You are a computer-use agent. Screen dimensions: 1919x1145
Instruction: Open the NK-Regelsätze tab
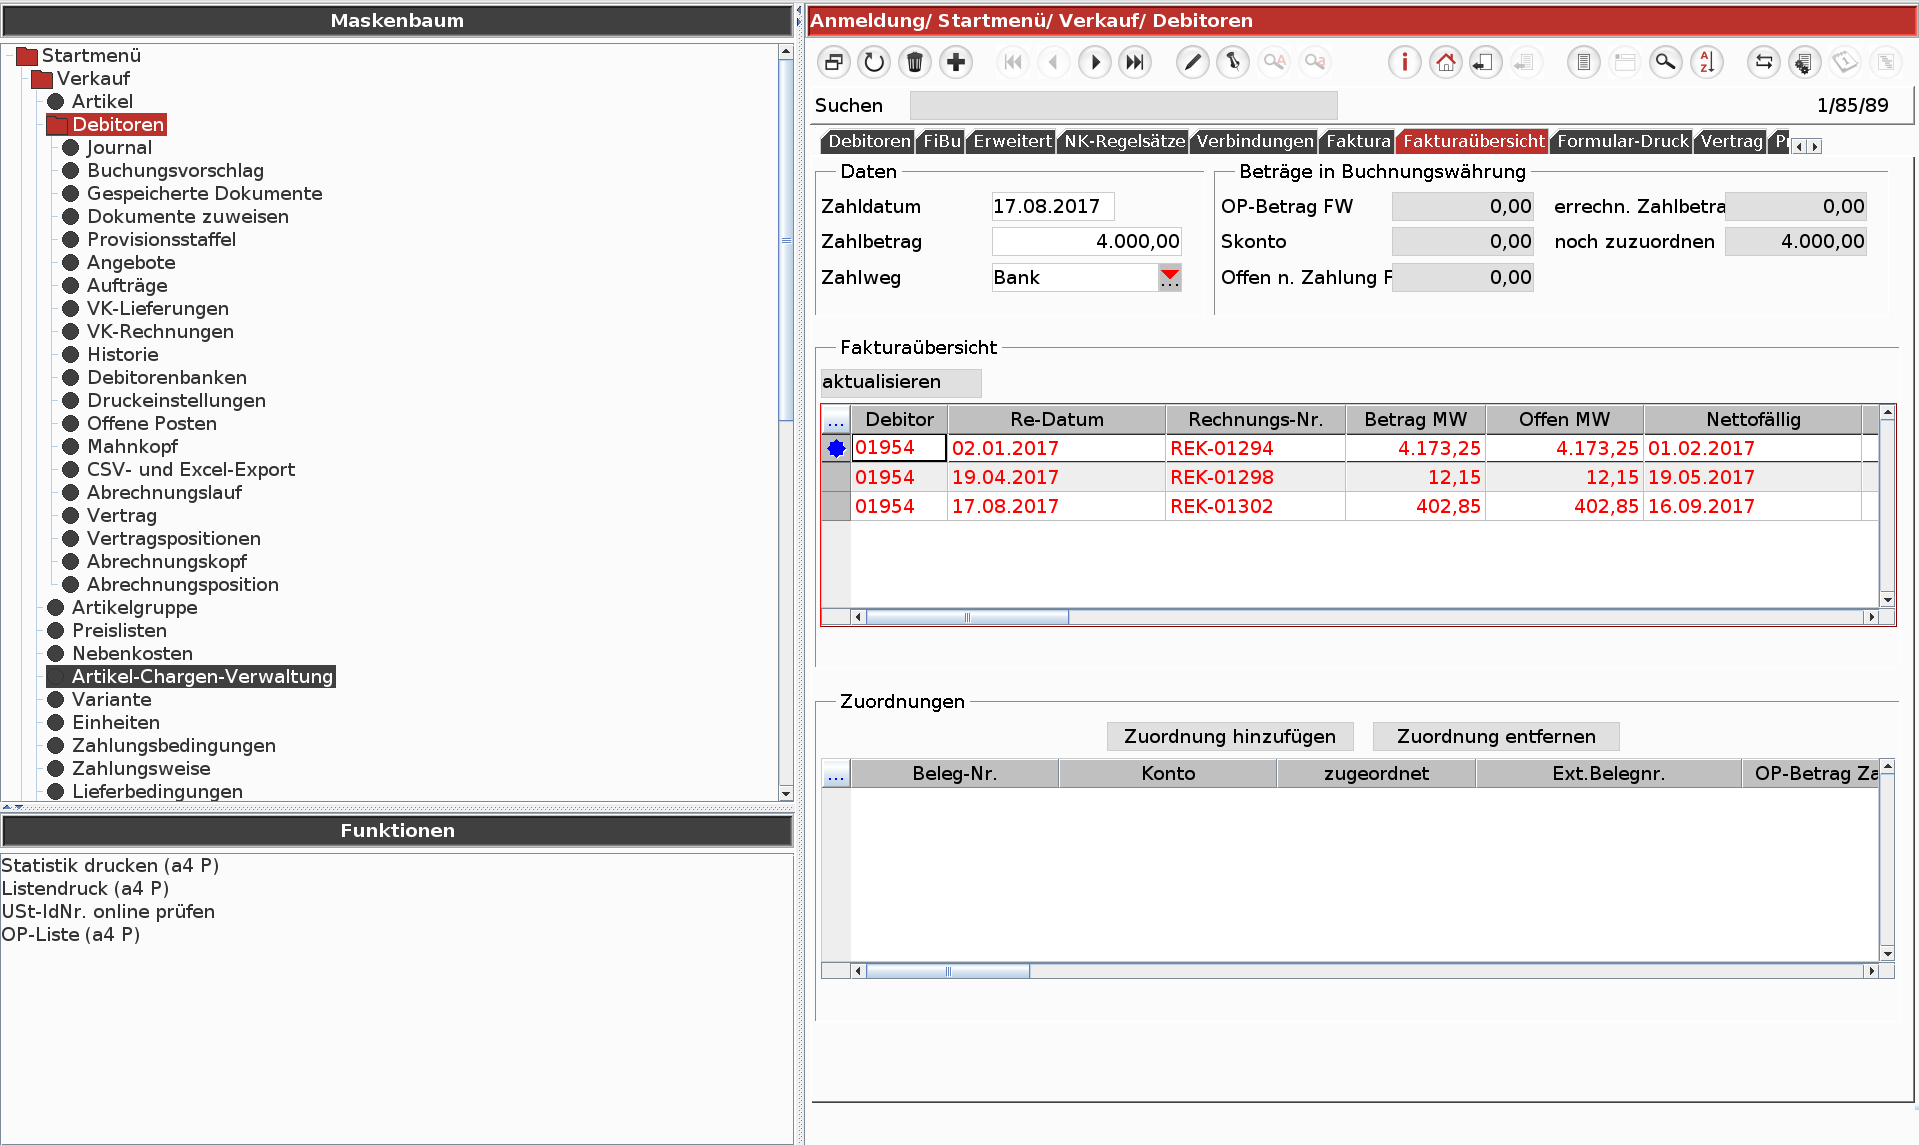[x=1124, y=142]
